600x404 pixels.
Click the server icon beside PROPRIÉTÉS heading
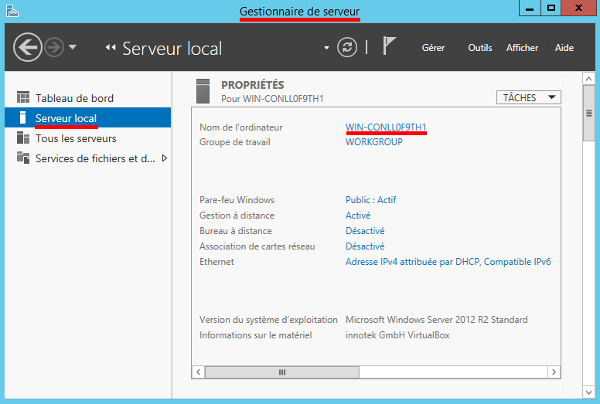[x=204, y=91]
